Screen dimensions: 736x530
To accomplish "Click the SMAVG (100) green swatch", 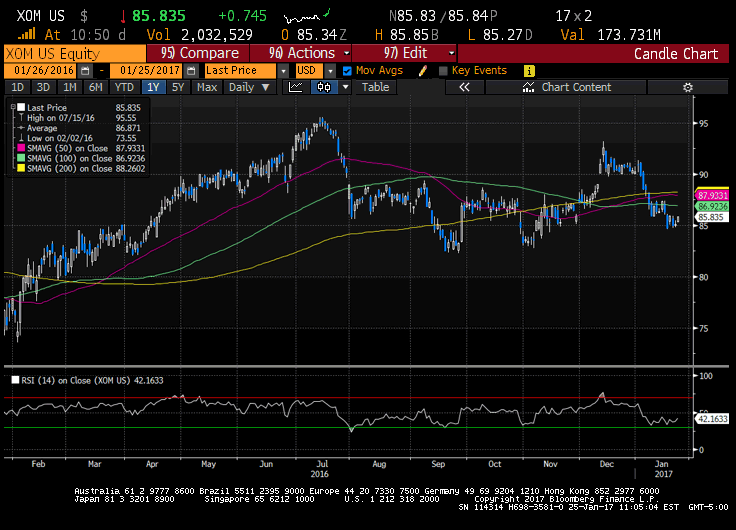I will pyautogui.click(x=21, y=159).
